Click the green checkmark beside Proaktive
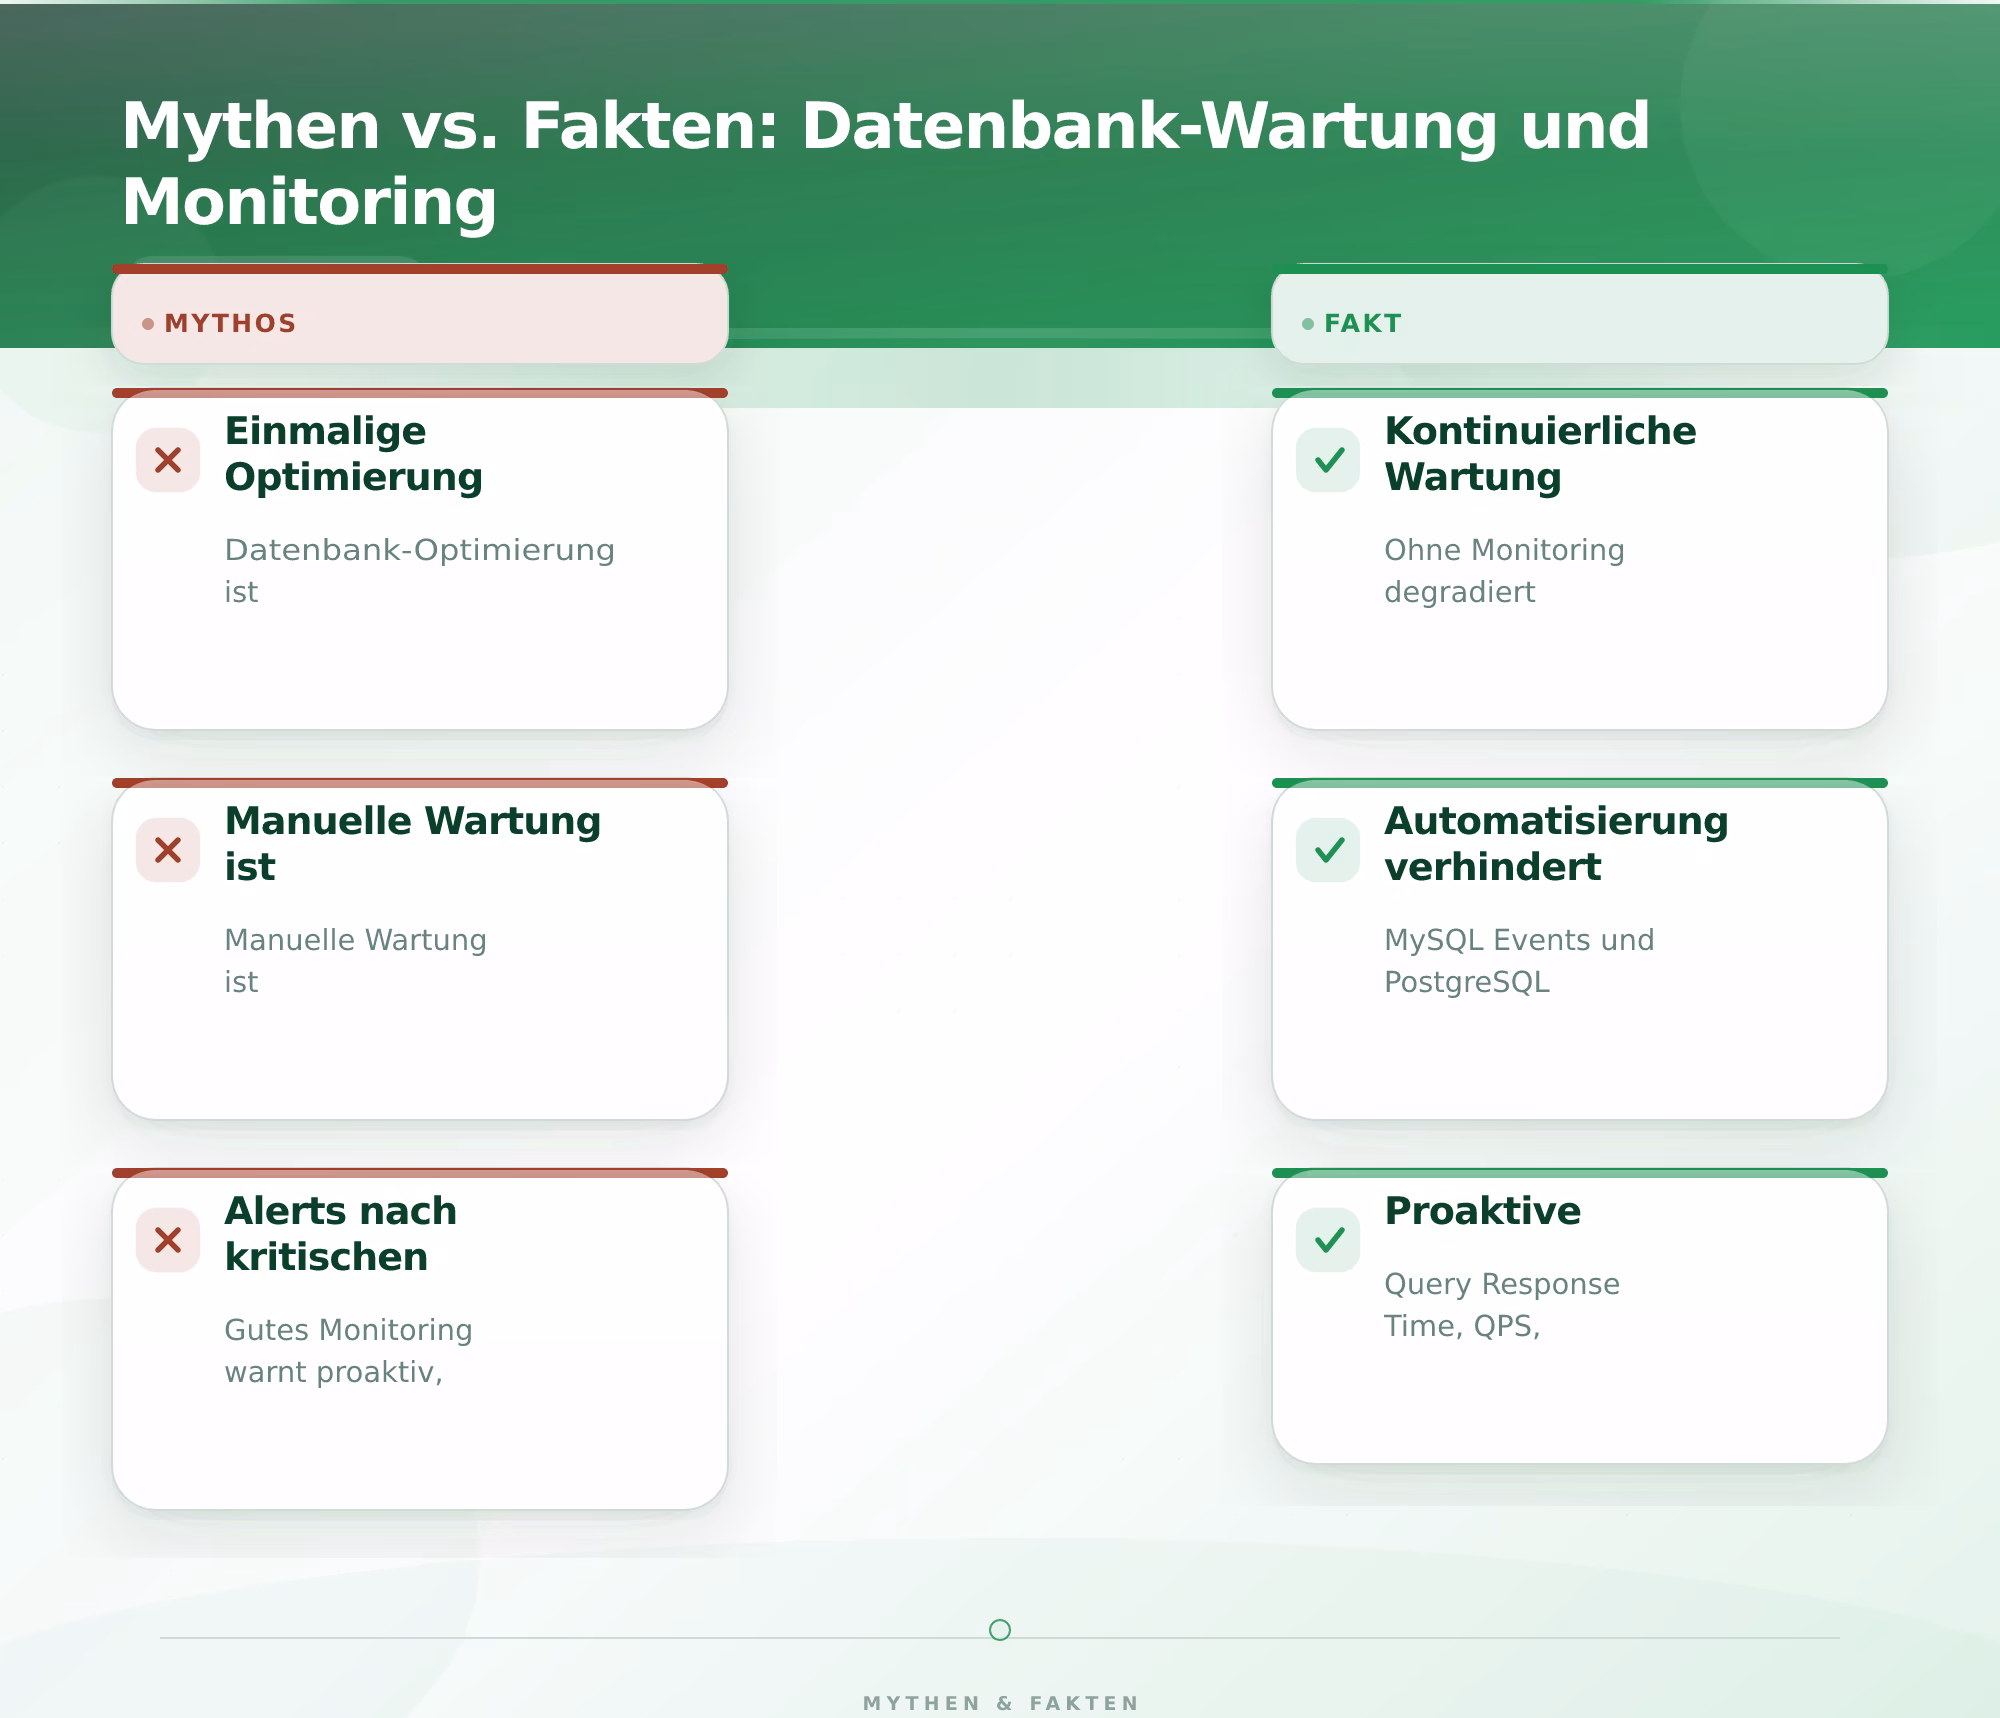 [x=1328, y=1240]
